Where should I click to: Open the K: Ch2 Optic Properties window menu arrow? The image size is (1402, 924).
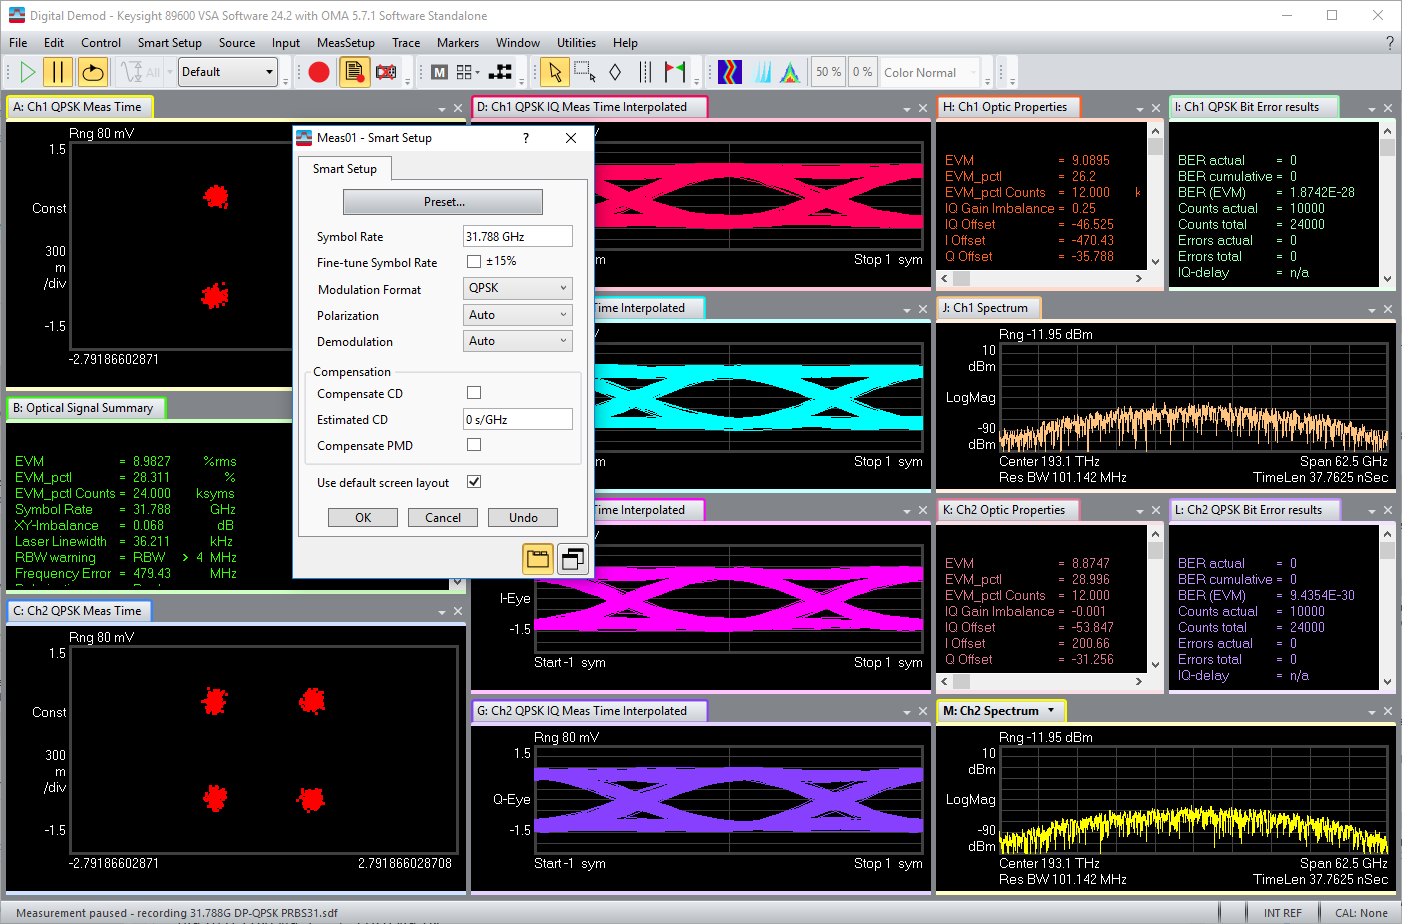(1139, 511)
